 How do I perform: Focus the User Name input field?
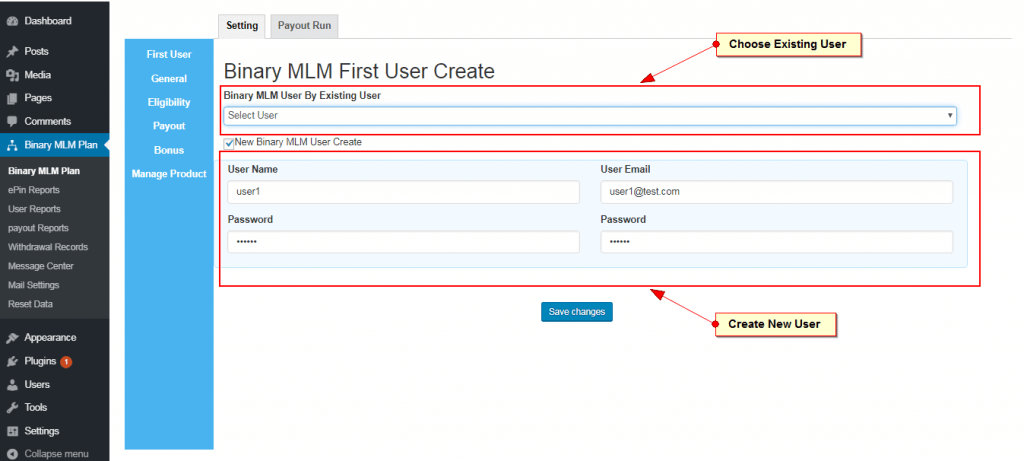click(x=401, y=192)
